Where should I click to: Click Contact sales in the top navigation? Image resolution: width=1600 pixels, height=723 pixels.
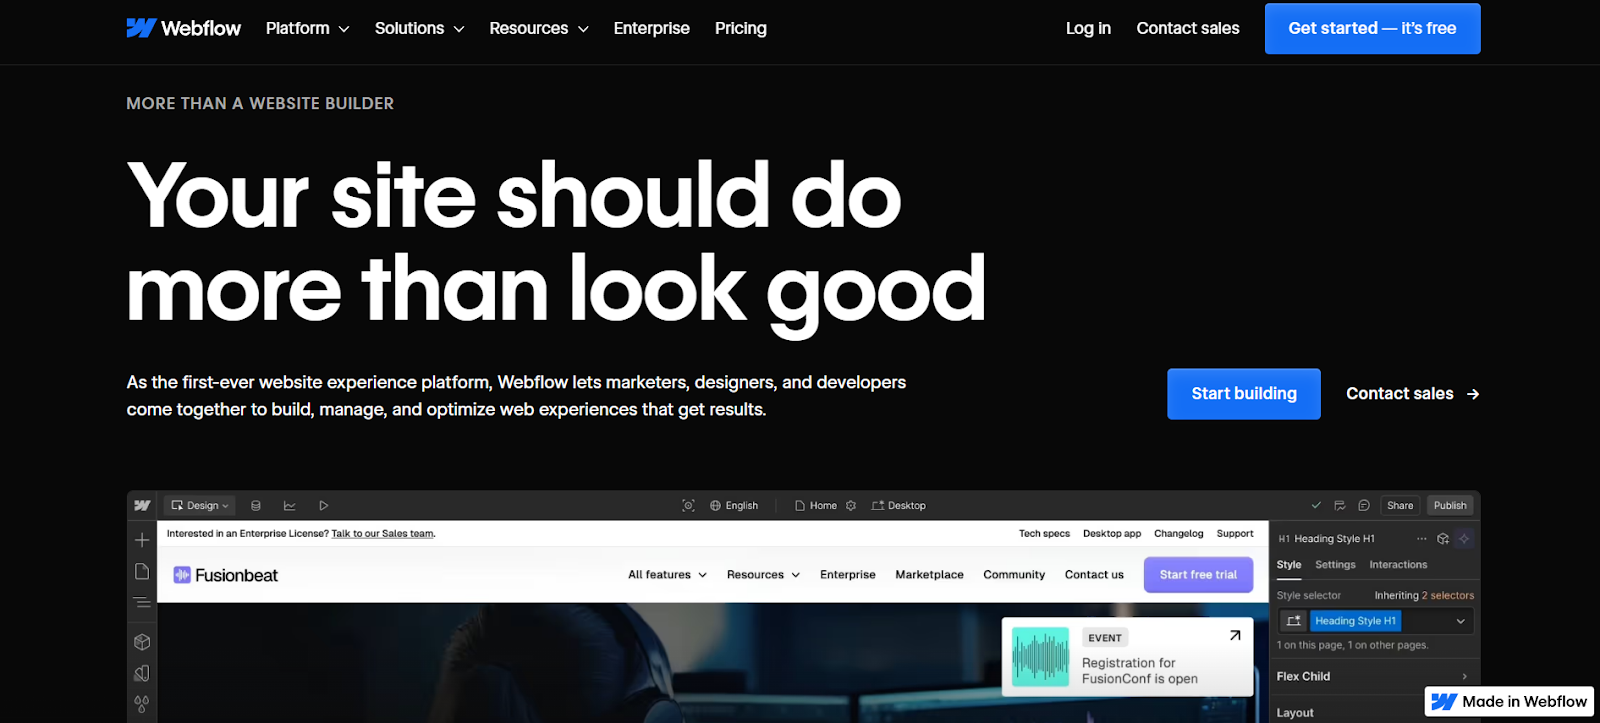click(1188, 28)
